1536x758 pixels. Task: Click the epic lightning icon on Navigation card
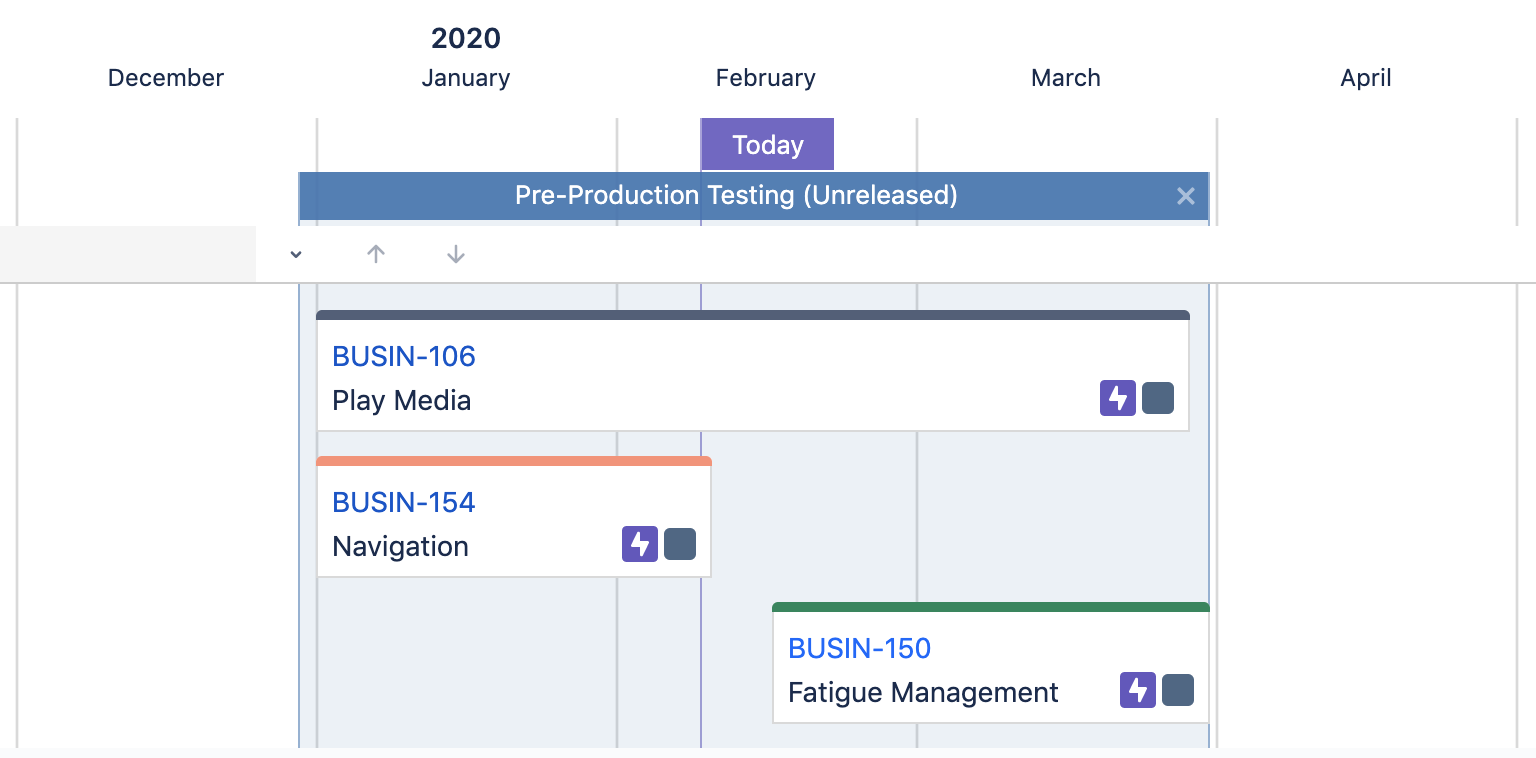pos(639,544)
